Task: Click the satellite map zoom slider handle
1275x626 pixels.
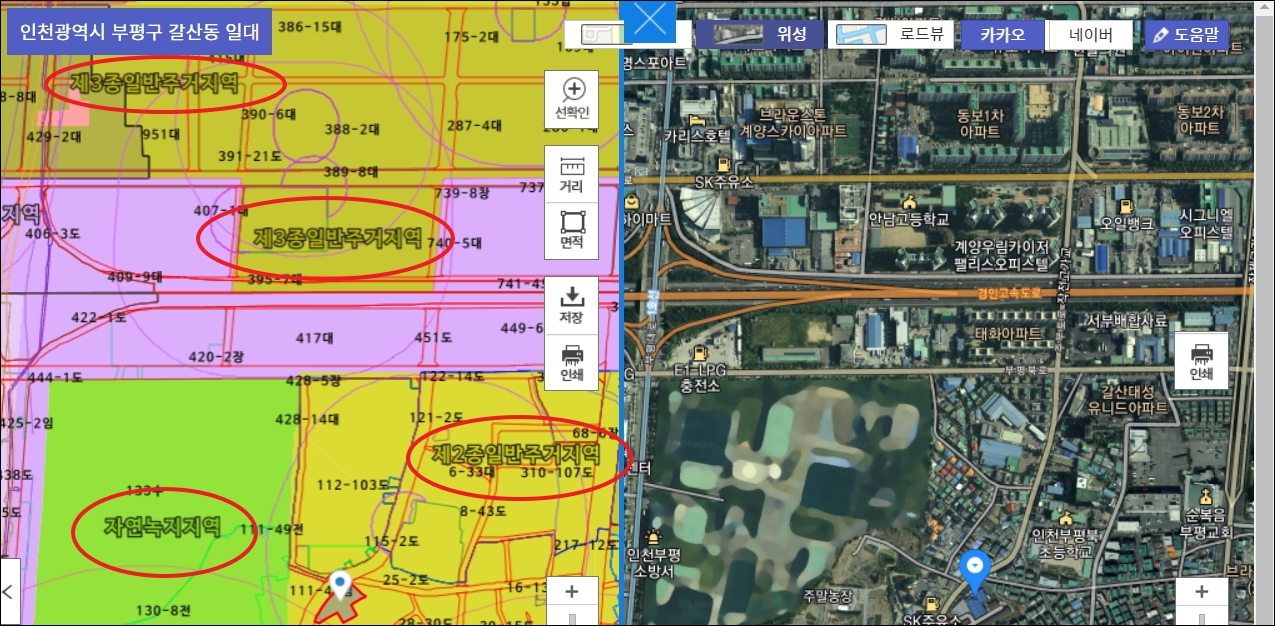Action: [1202, 618]
